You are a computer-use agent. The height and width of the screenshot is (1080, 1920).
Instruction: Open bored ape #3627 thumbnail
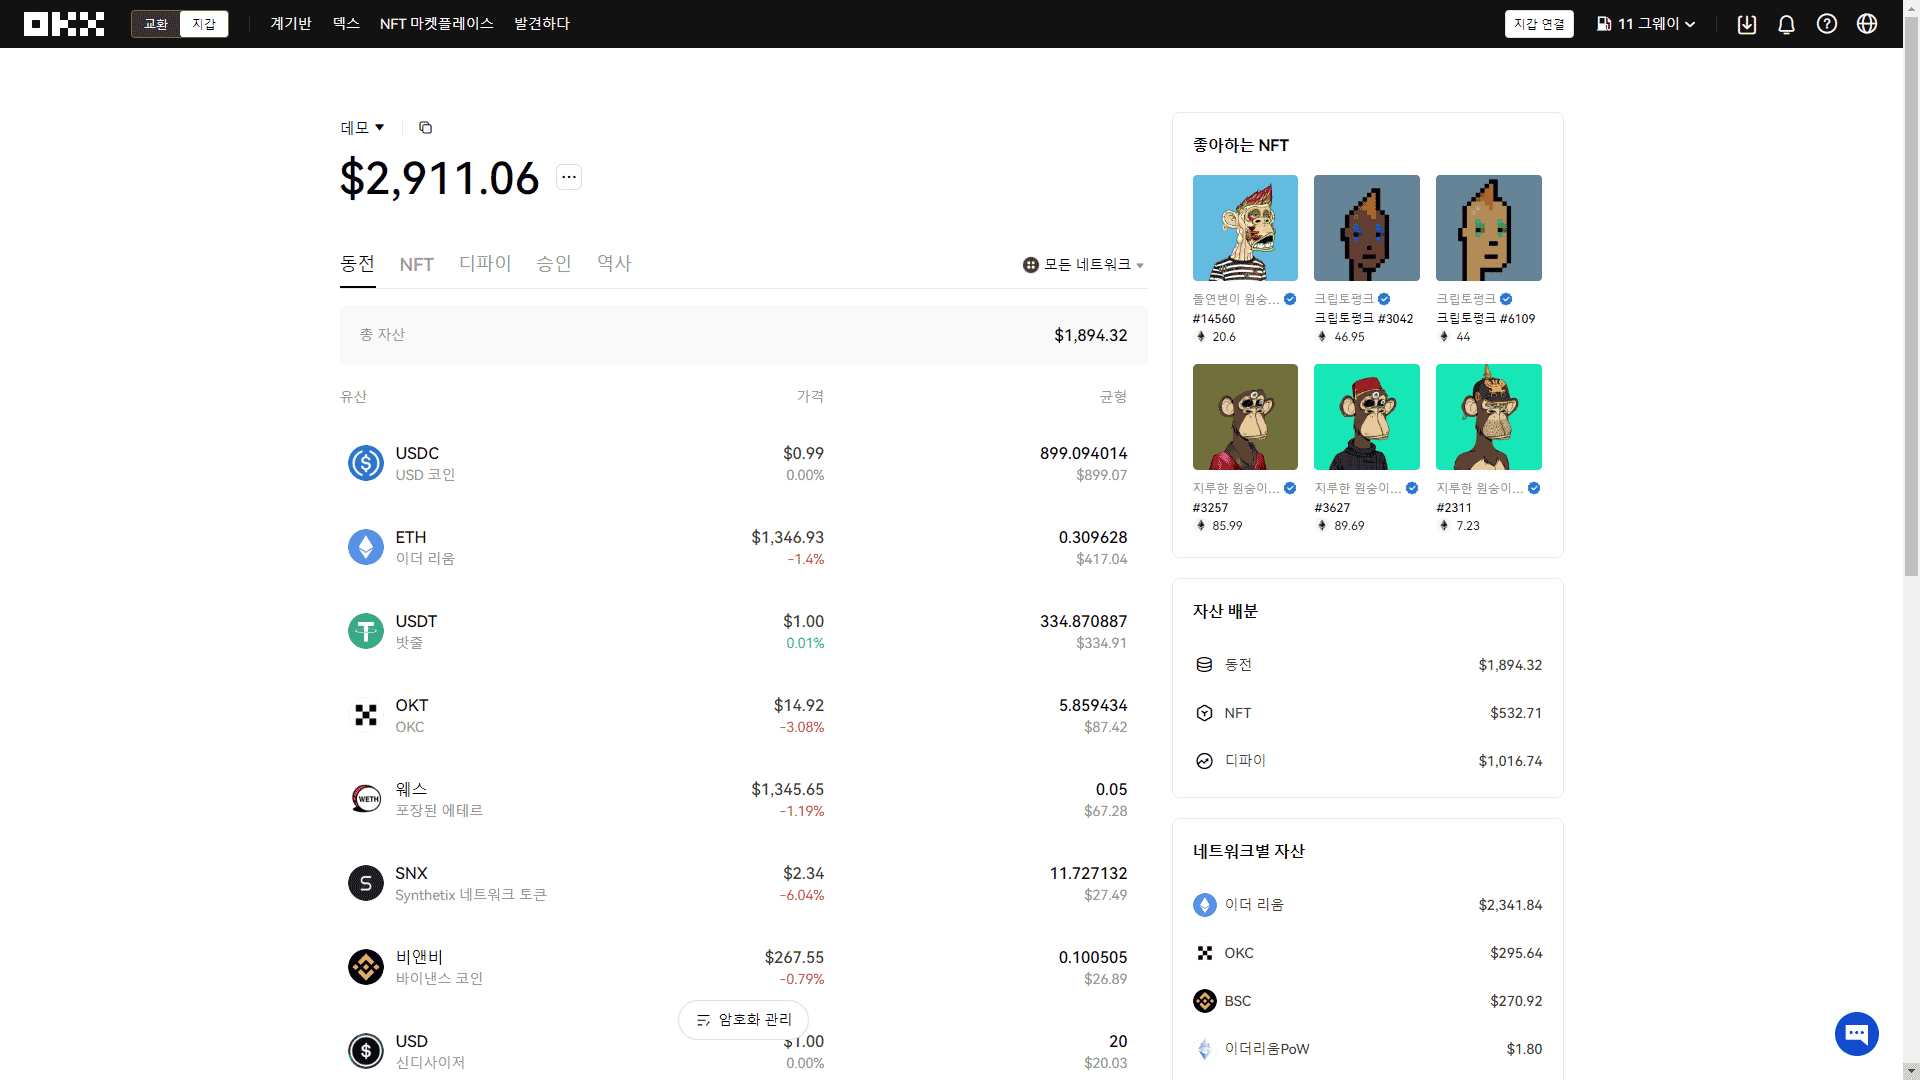1367,417
